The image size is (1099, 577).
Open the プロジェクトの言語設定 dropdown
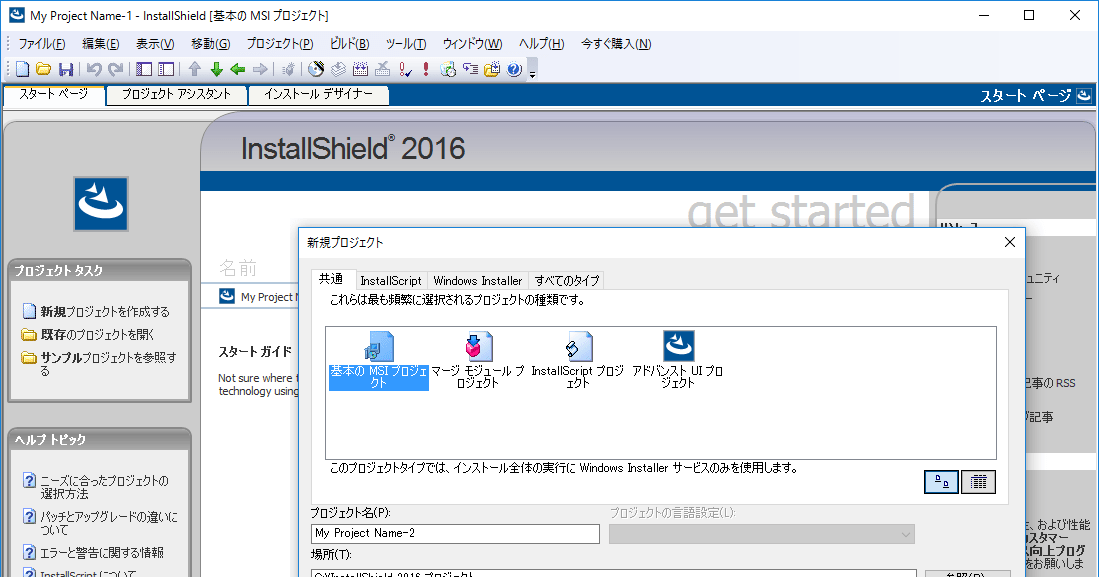click(762, 534)
